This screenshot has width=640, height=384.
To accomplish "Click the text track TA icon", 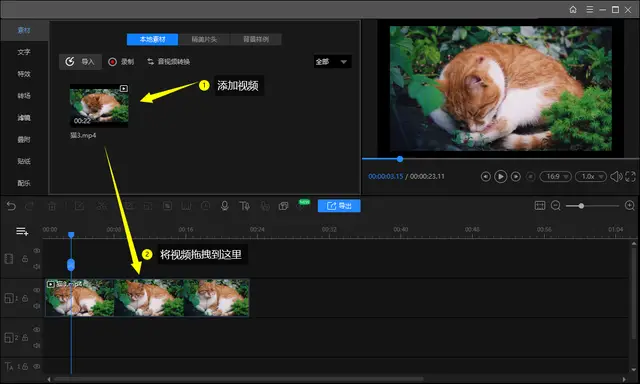I will tap(9, 366).
